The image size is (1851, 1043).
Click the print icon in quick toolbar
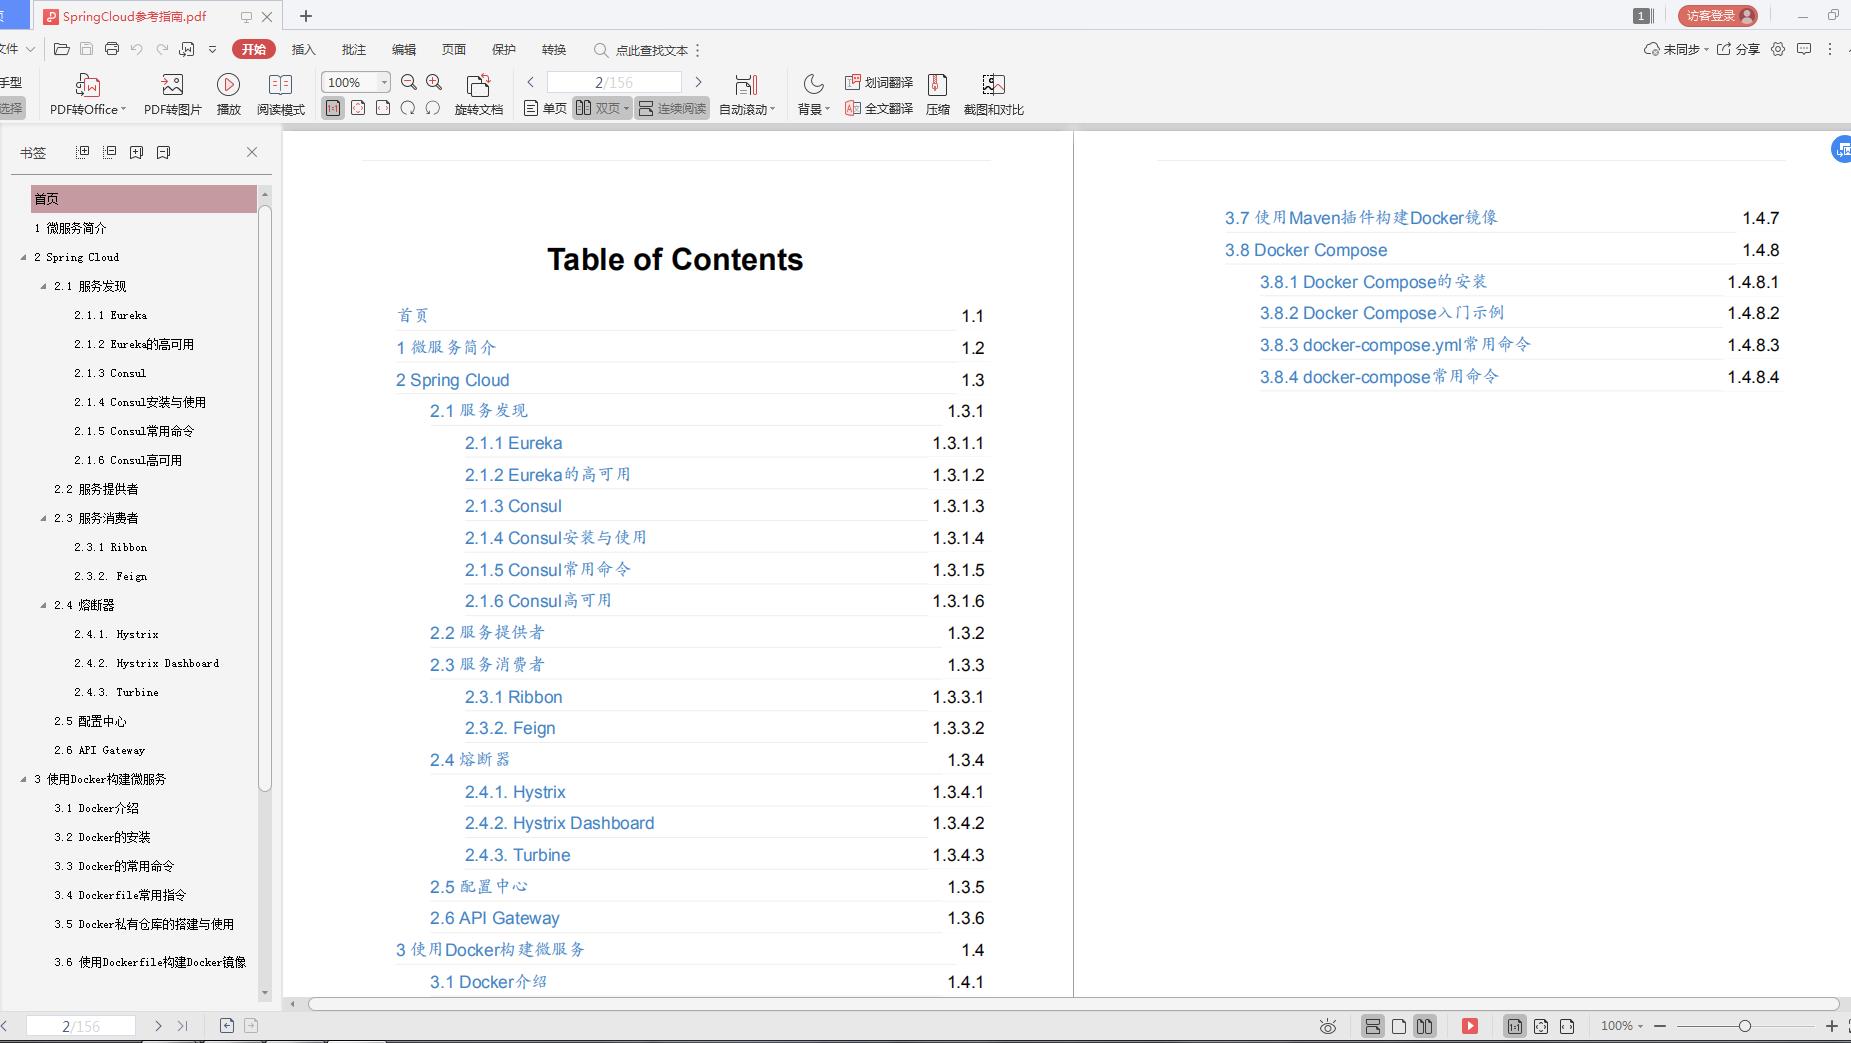coord(112,49)
